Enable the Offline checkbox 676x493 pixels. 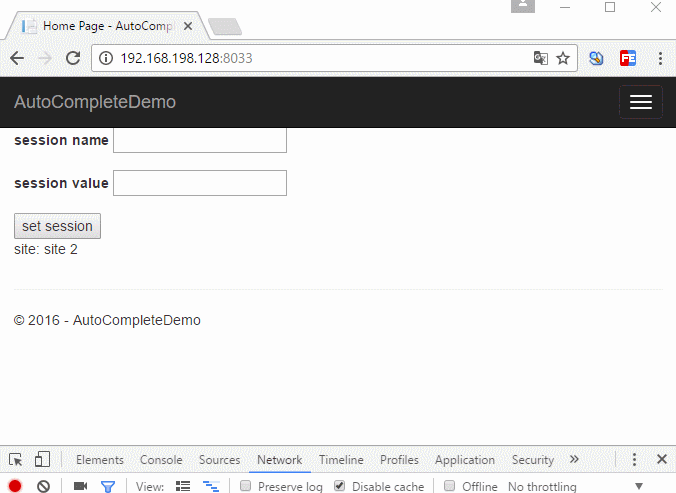tap(449, 486)
